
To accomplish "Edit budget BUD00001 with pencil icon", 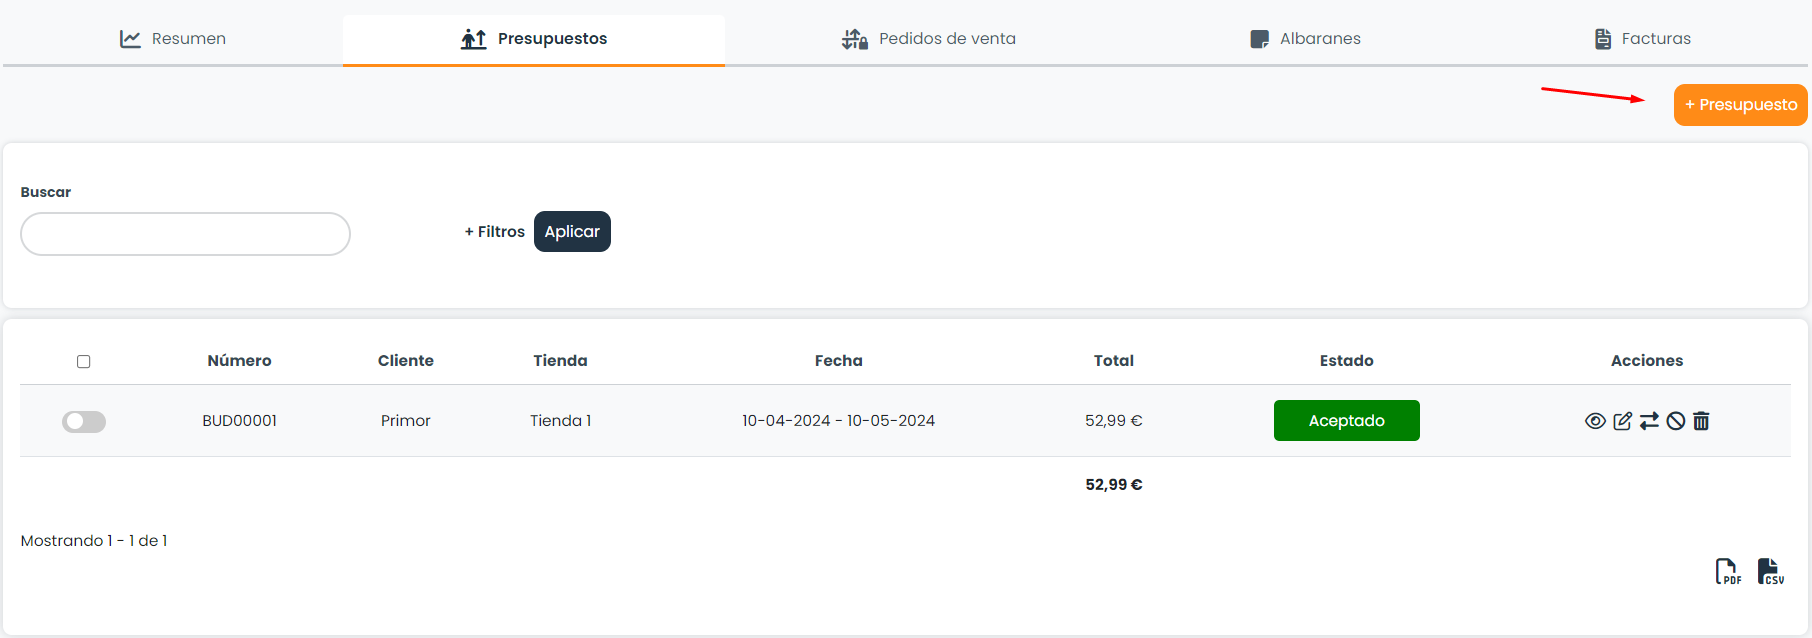I will [1622, 421].
